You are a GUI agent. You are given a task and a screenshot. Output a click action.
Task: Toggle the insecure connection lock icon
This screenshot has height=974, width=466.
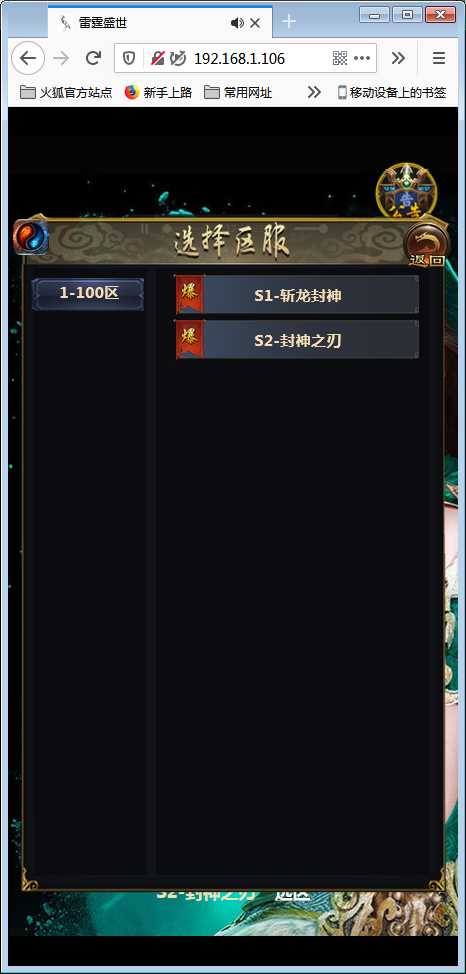tap(158, 58)
